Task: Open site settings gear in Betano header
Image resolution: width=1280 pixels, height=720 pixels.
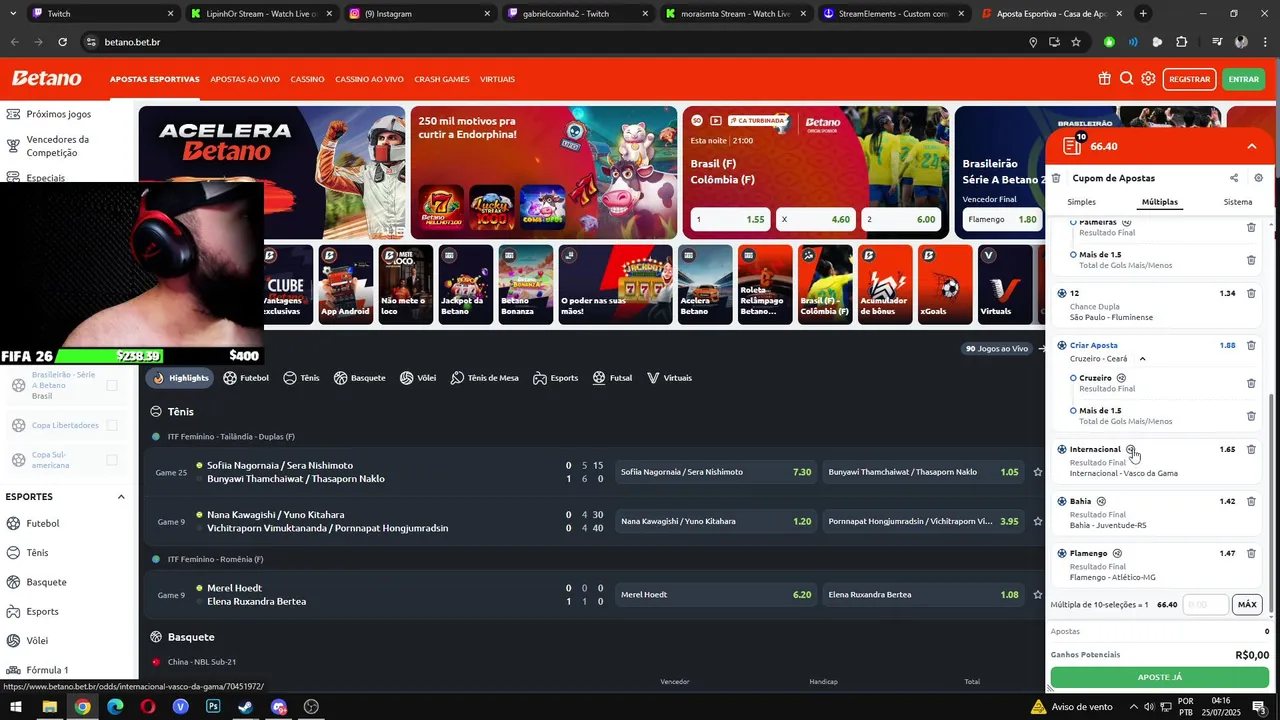Action: point(1148,79)
